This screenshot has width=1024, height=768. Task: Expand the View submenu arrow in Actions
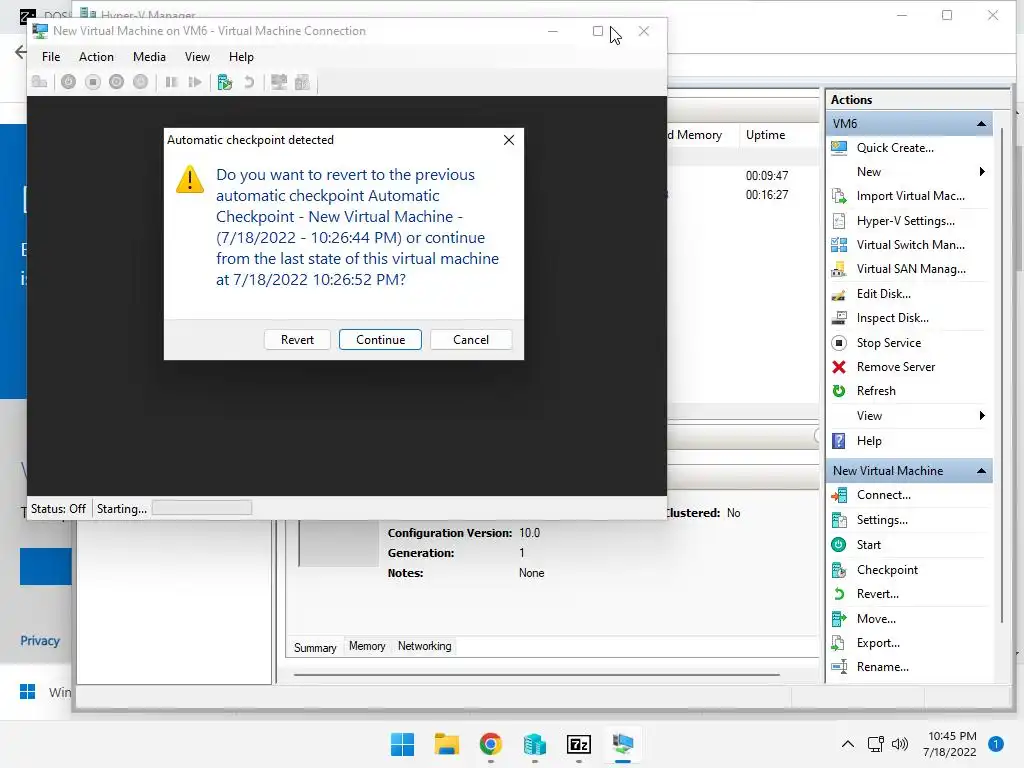982,415
